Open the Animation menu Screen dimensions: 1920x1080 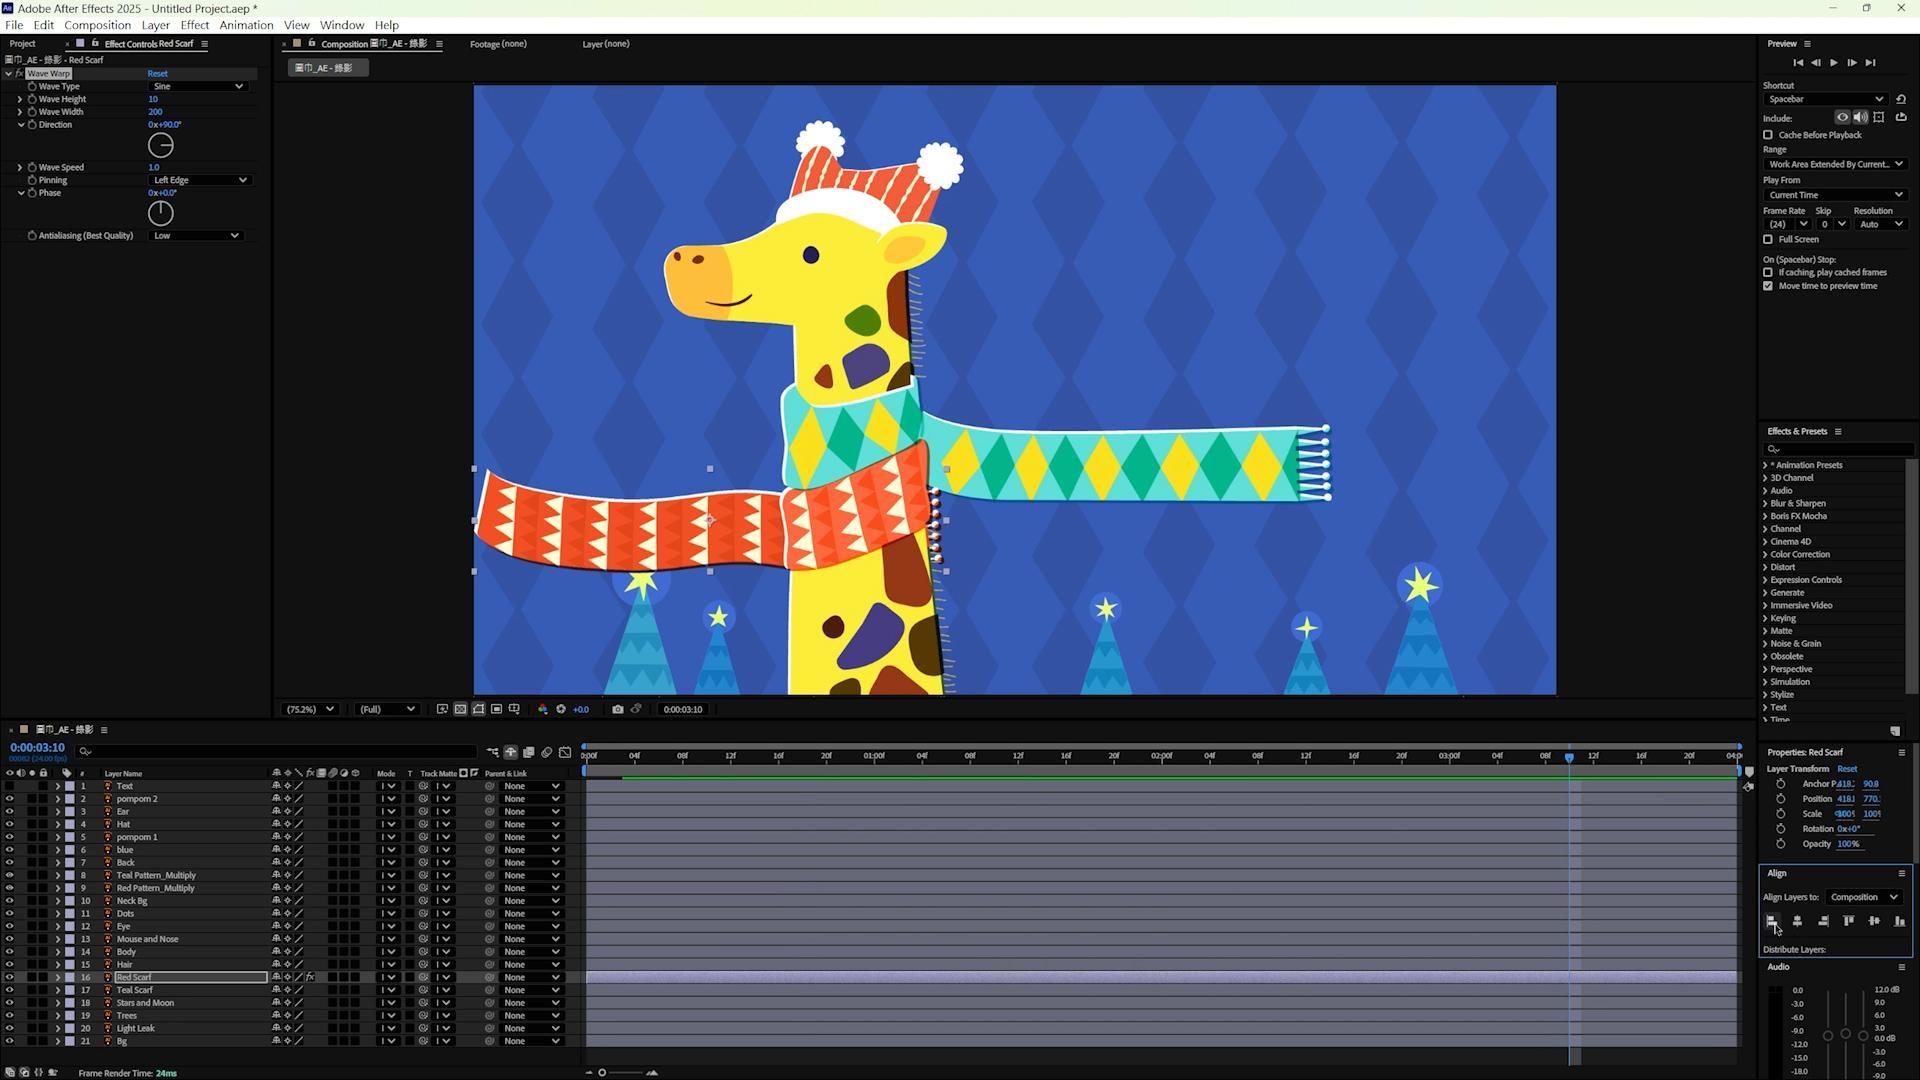point(246,25)
